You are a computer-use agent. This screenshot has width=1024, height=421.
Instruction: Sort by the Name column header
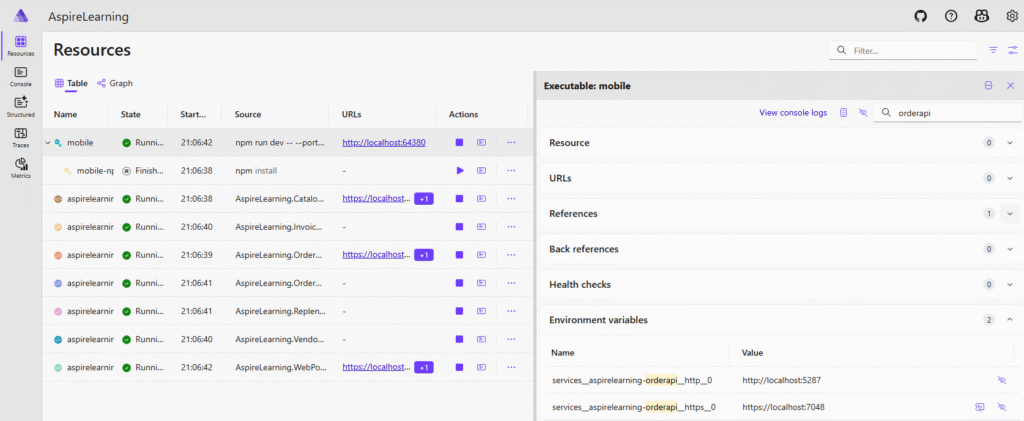65,114
